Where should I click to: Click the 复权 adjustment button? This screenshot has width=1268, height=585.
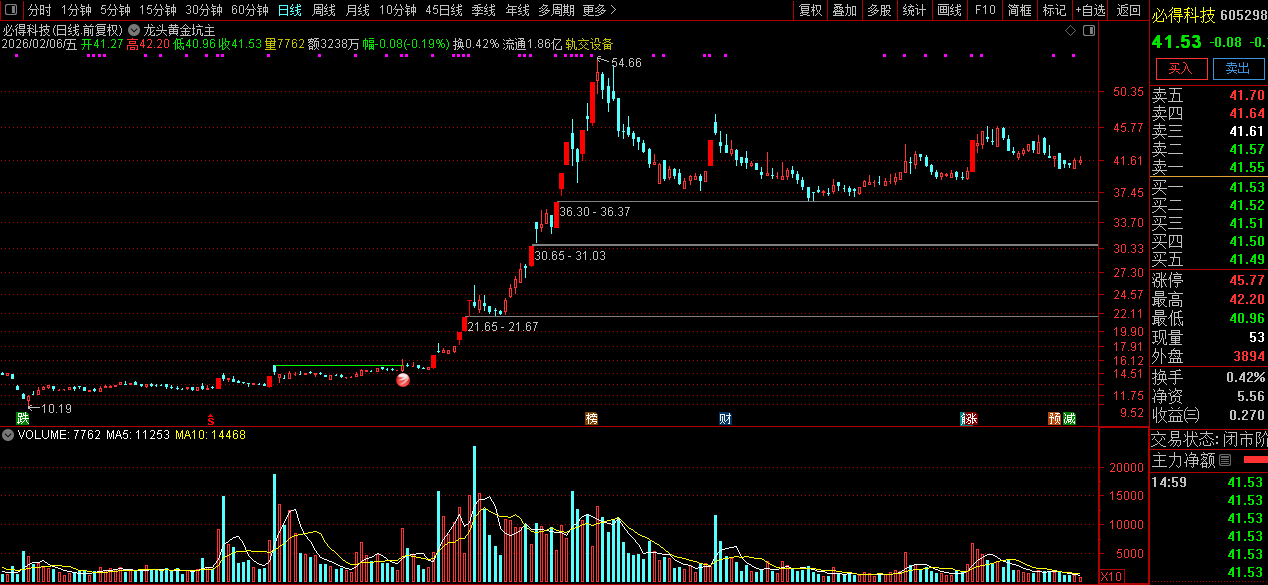[811, 10]
